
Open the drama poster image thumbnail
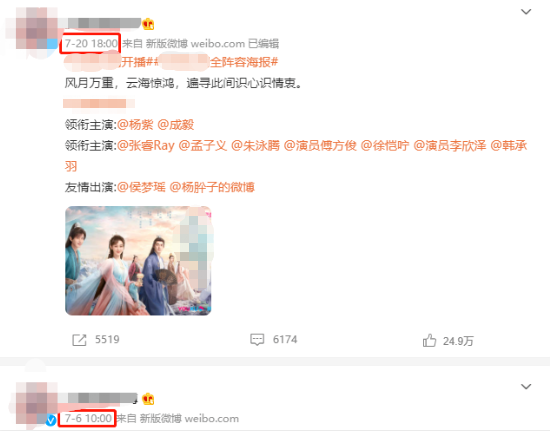[138, 261]
